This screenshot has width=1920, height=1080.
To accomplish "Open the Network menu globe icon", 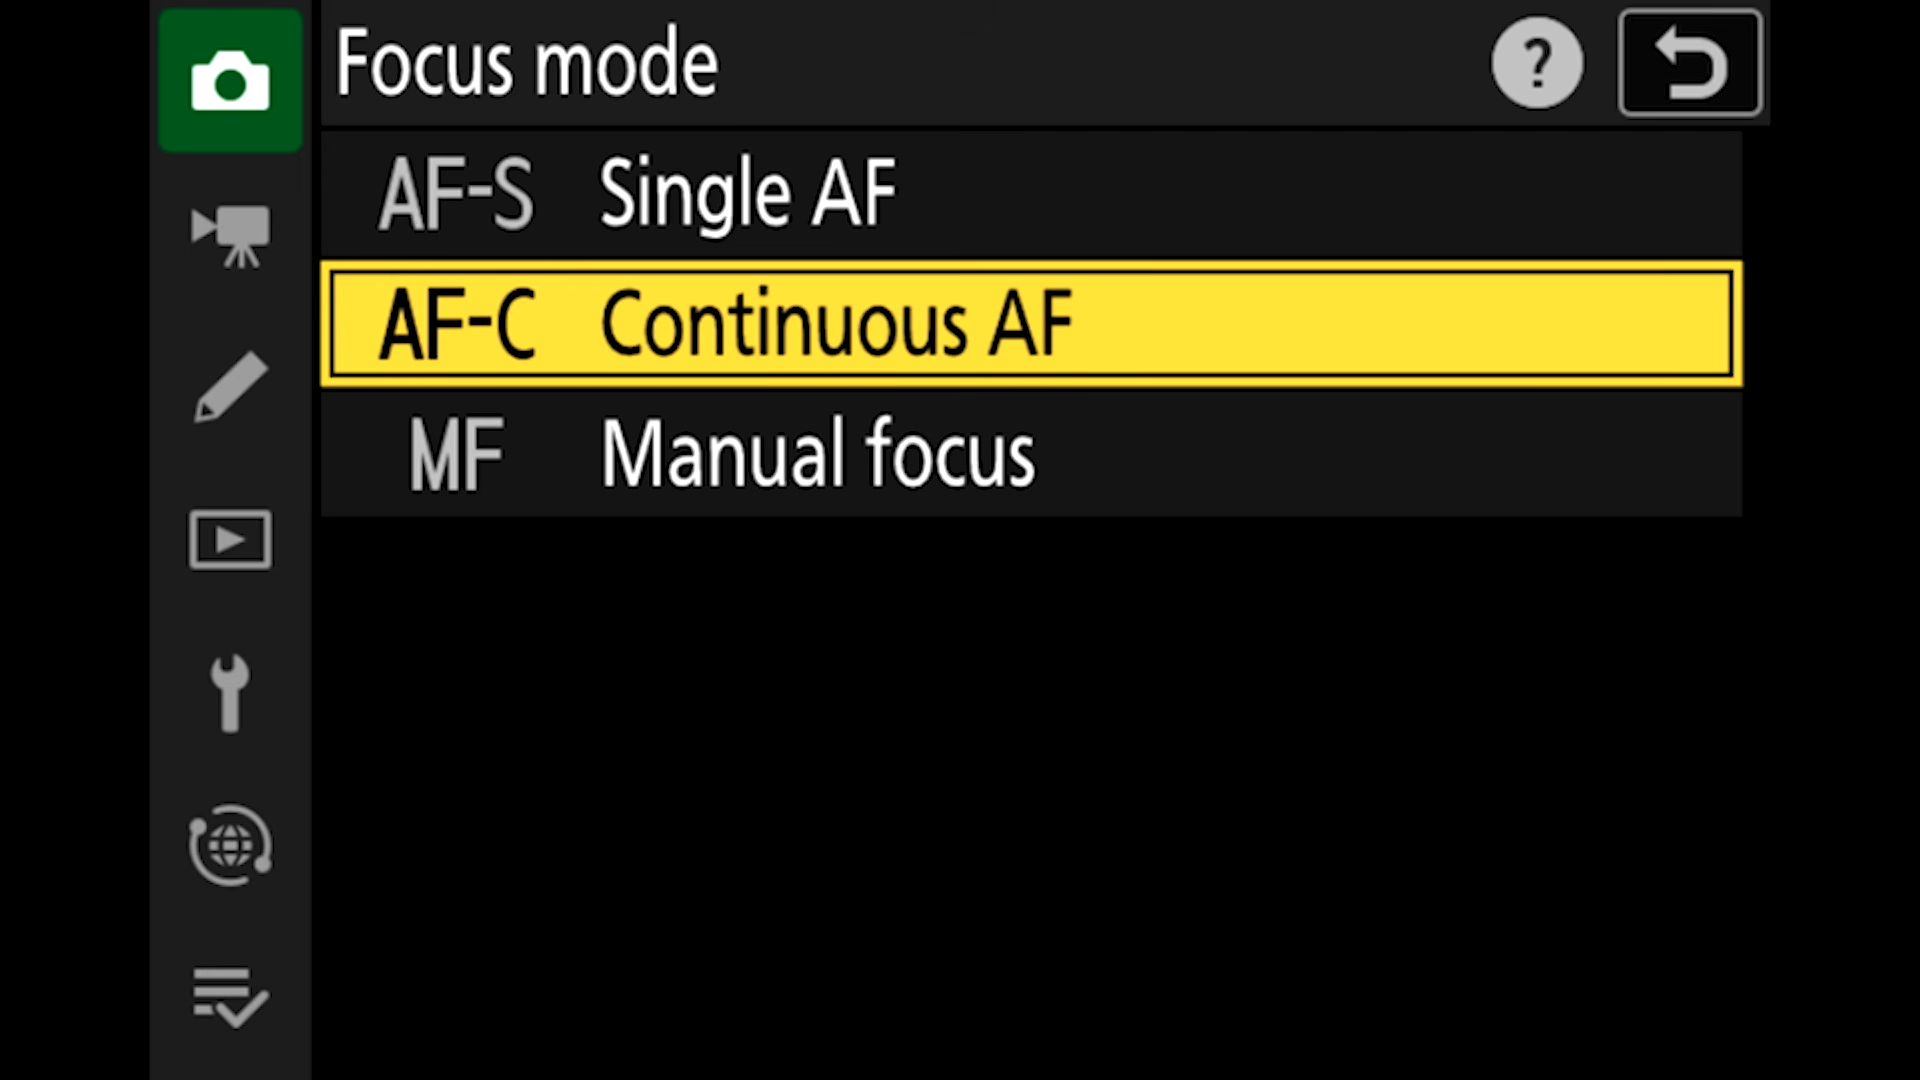I will [230, 846].
